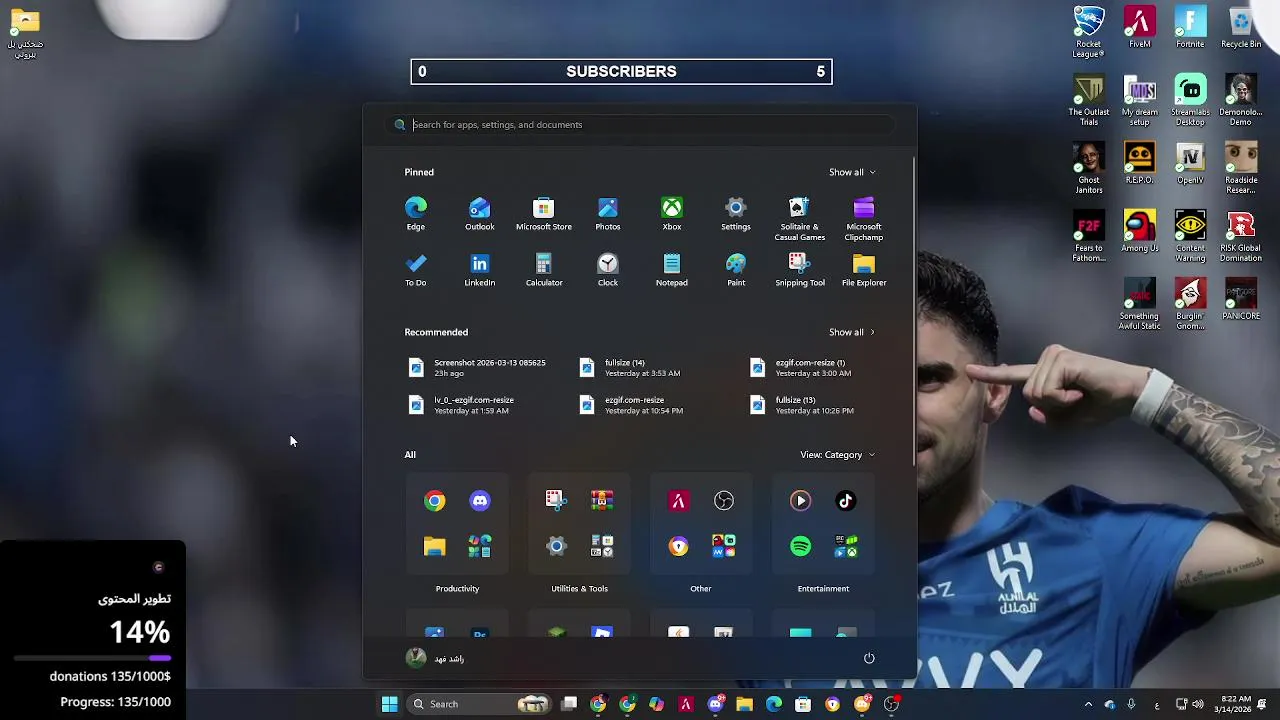
Task: Open Microsoft Edge from taskbar
Action: tap(774, 704)
